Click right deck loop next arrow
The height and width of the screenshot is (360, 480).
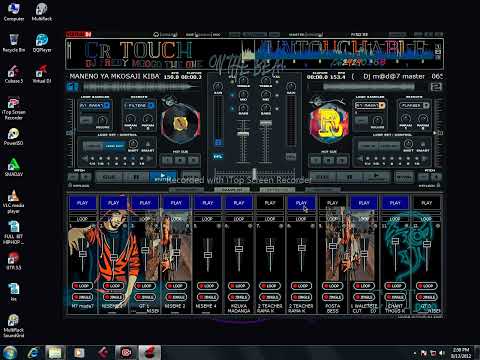click(425, 159)
